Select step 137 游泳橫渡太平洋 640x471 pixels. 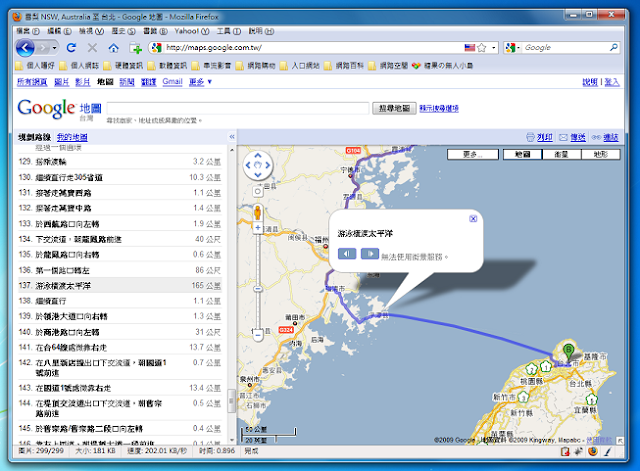(x=120, y=286)
